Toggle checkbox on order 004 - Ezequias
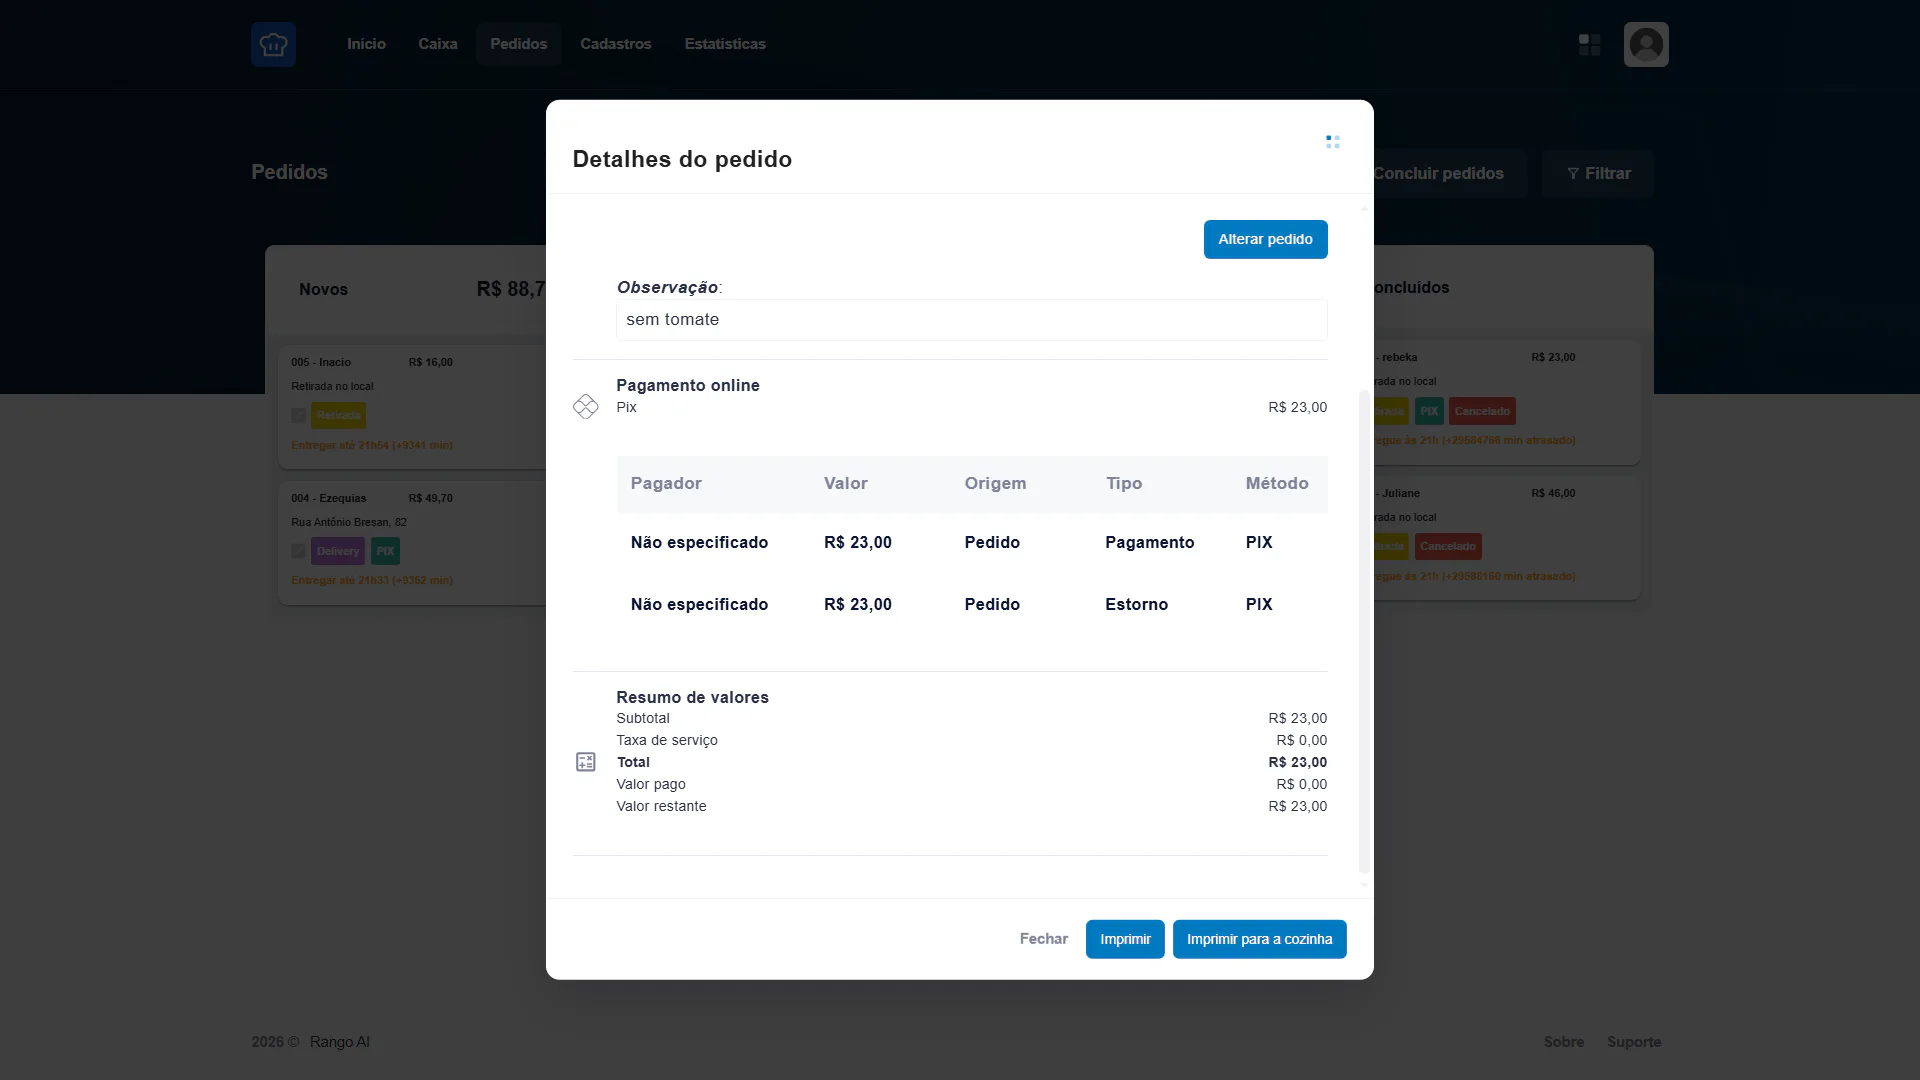 click(x=298, y=551)
